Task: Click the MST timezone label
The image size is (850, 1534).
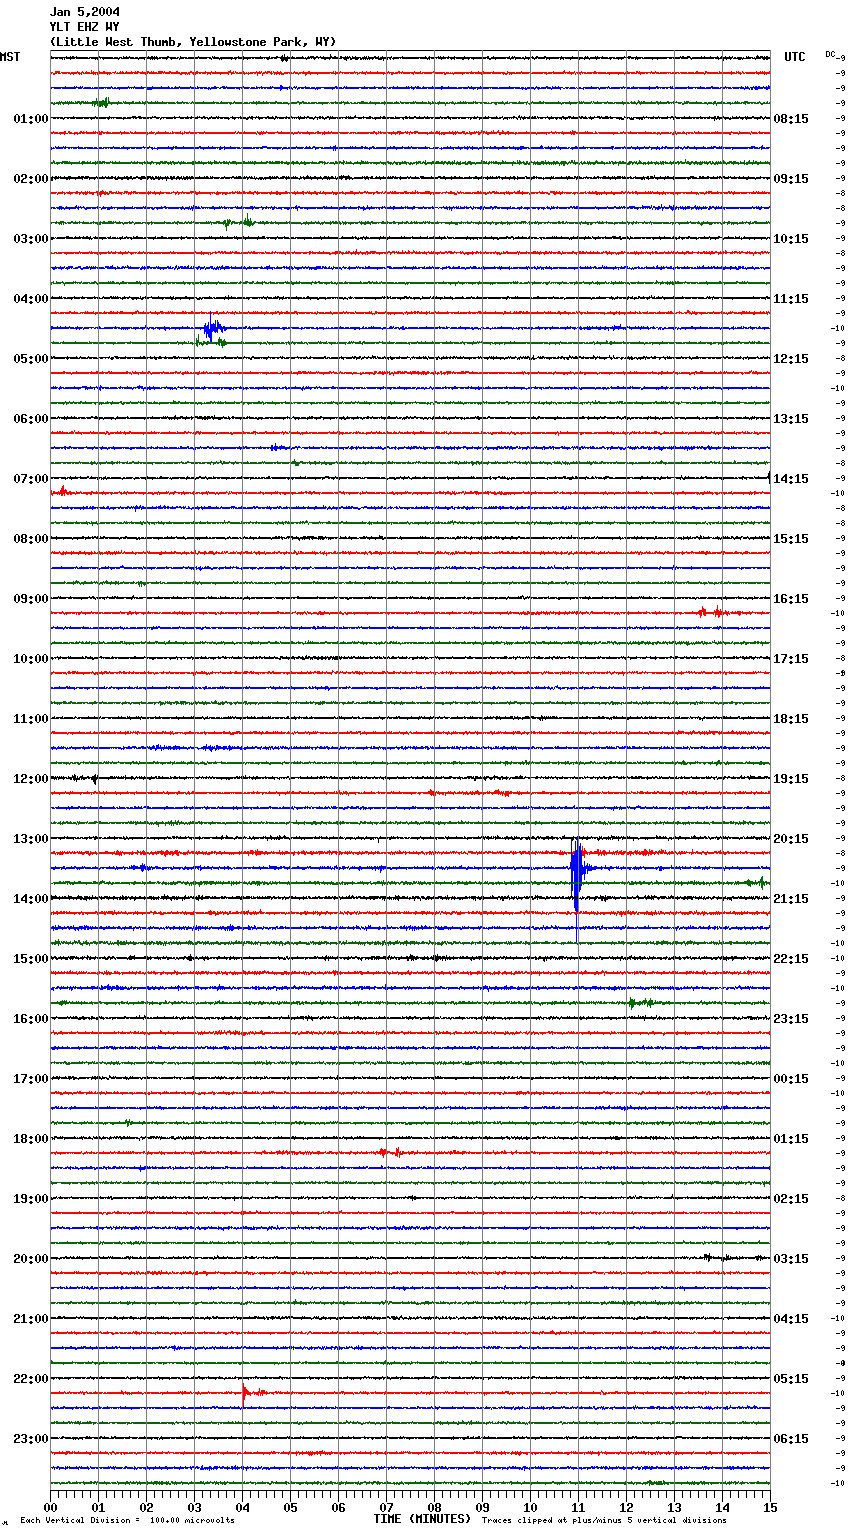Action: [x=10, y=57]
